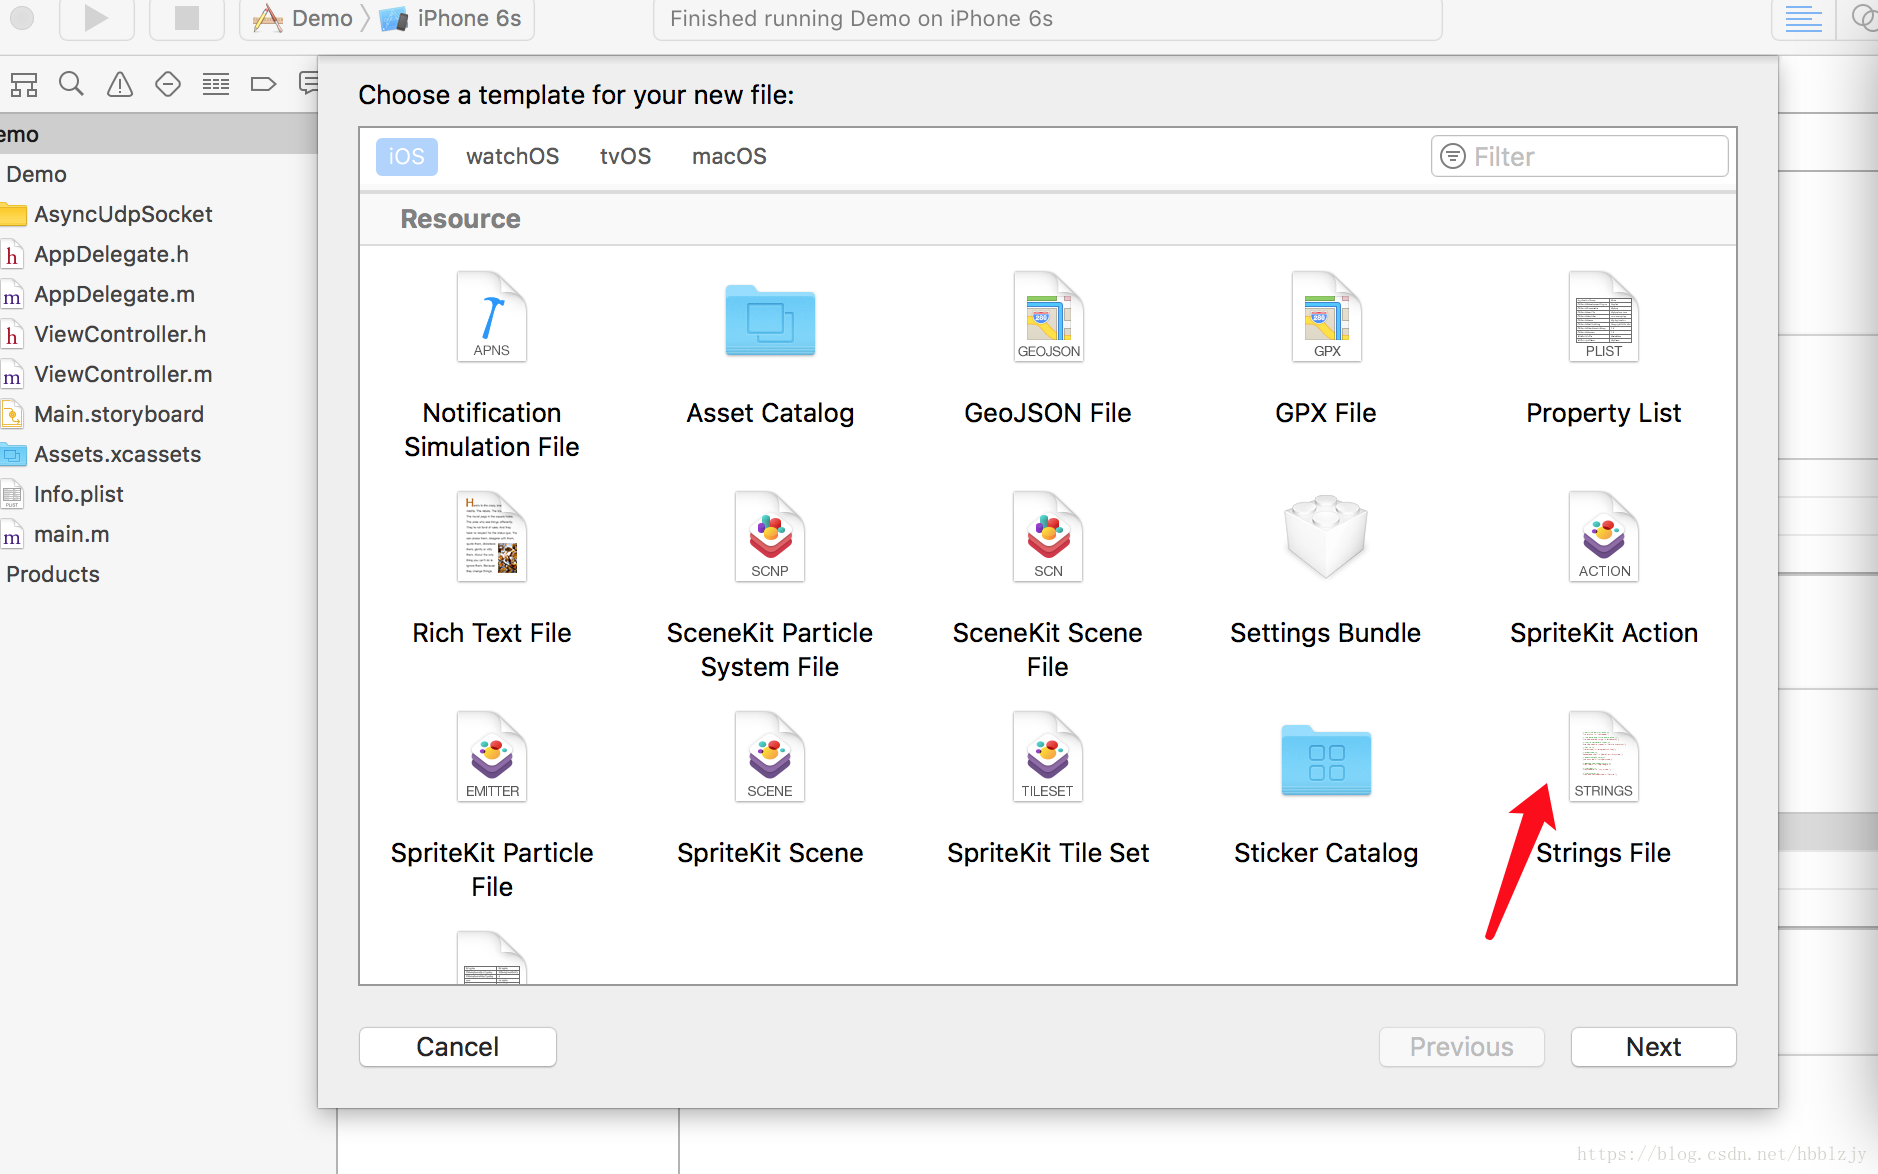Choose the Asset Catalog template
Viewport: 1878px width, 1174px height.
tap(770, 350)
